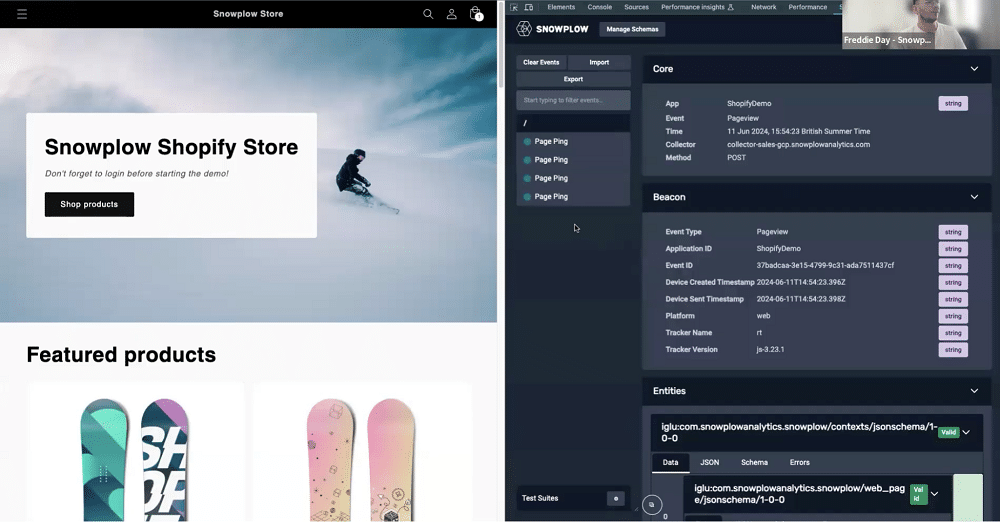Image resolution: width=1000 pixels, height=522 pixels.
Task: Click the Snowplow Shopify Store heading
Action: [172, 147]
